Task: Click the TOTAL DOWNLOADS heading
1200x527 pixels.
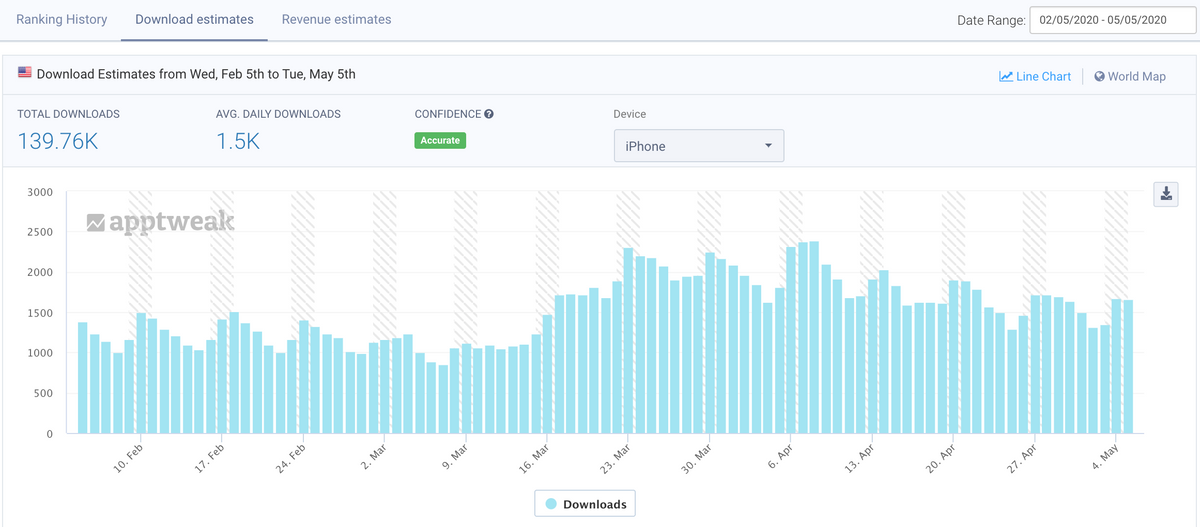Action: click(x=68, y=114)
